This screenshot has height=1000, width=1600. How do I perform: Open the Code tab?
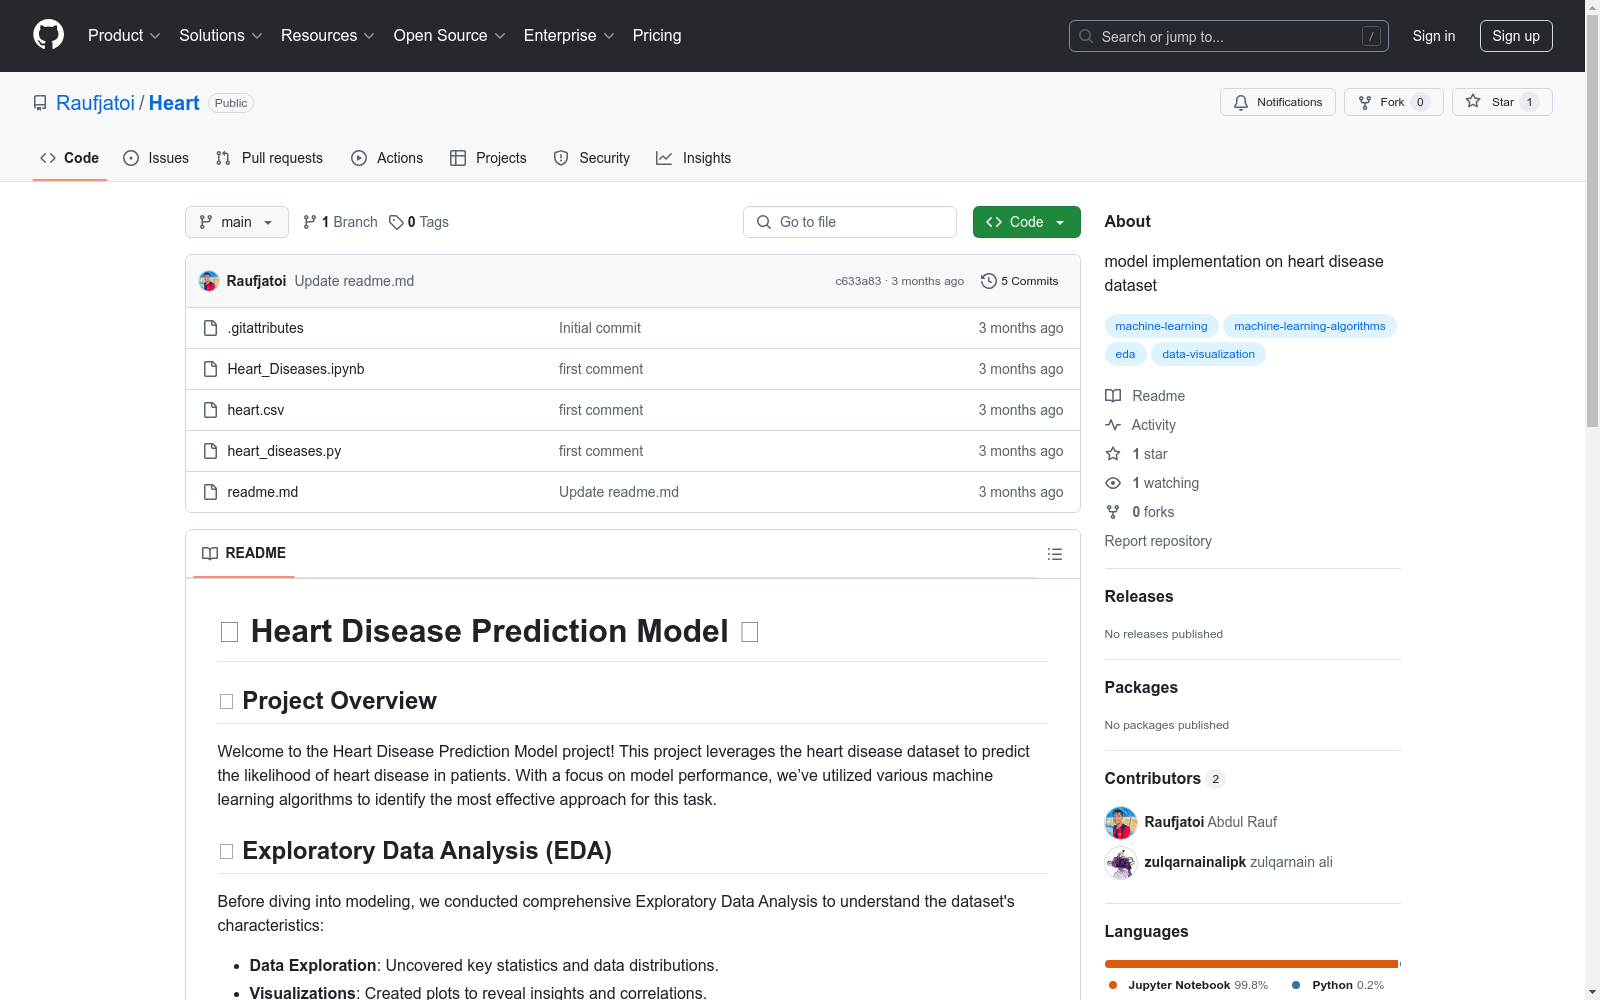(x=70, y=158)
